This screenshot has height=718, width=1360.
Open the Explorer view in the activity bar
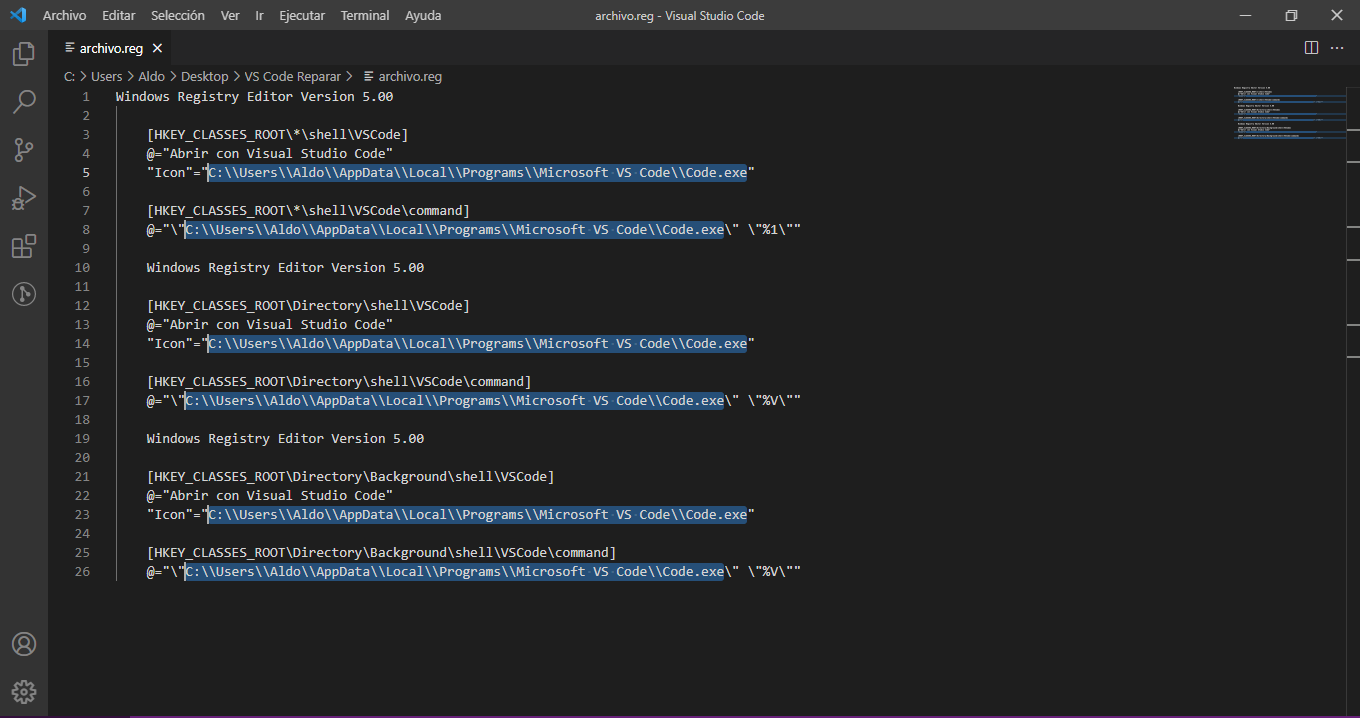(x=23, y=53)
